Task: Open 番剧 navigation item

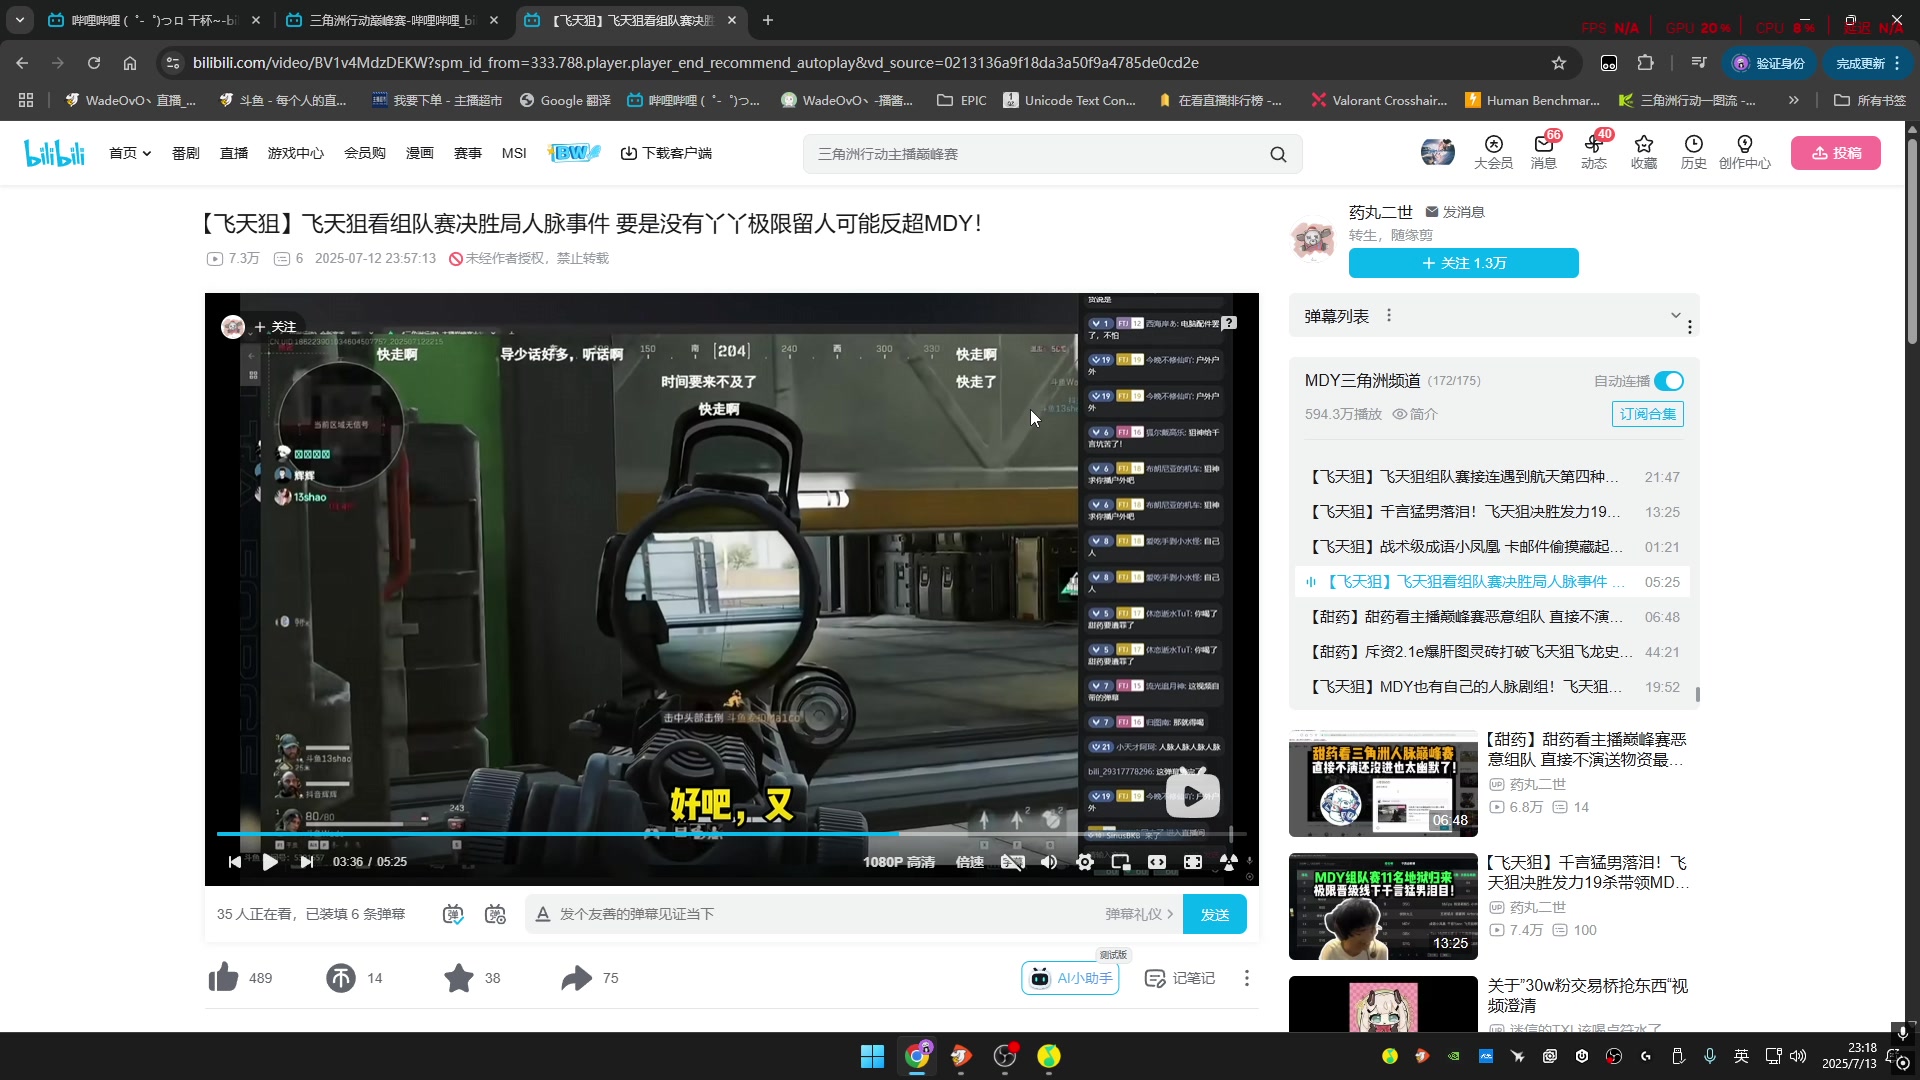Action: (186, 153)
